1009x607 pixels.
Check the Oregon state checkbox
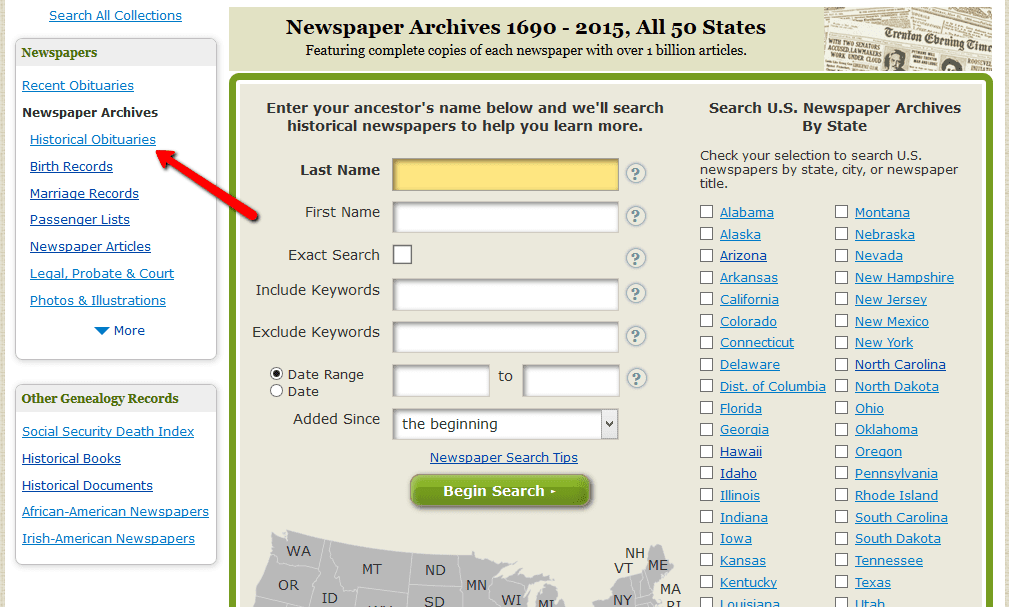point(842,451)
